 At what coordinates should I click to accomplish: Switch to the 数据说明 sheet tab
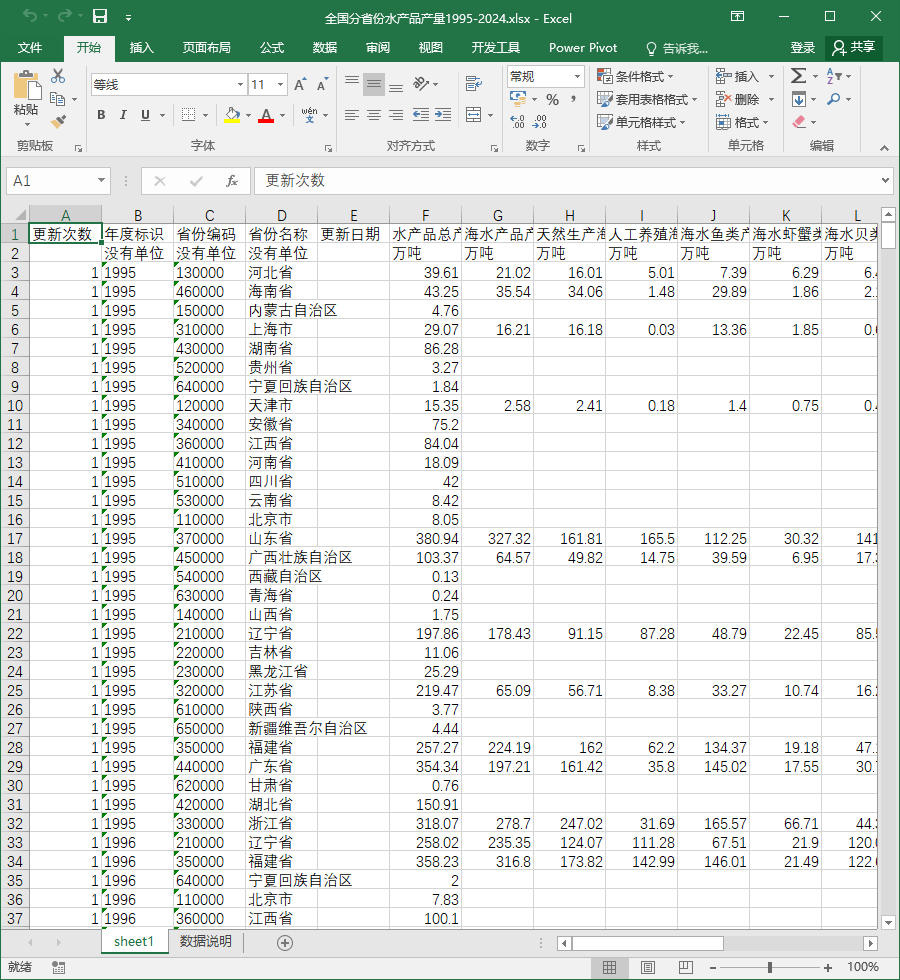coord(206,941)
